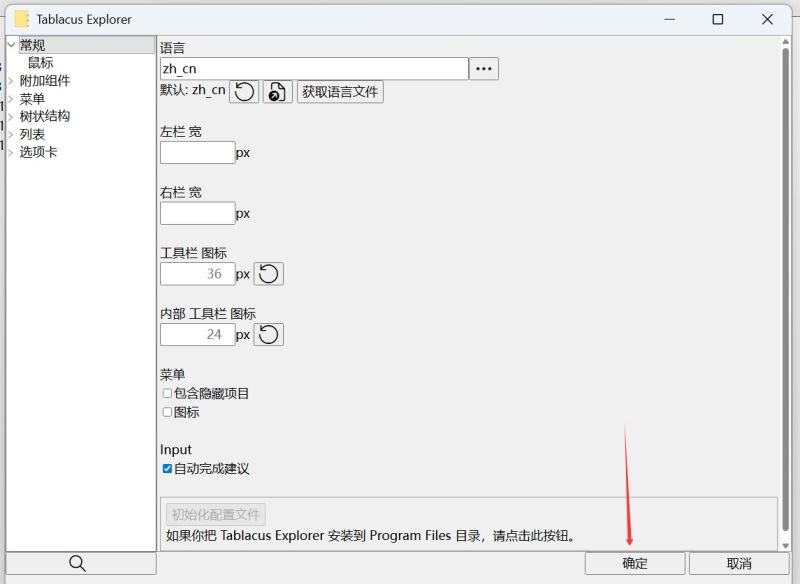
Task: Click the disabled 初始化配置文件 button
Action: click(x=216, y=514)
